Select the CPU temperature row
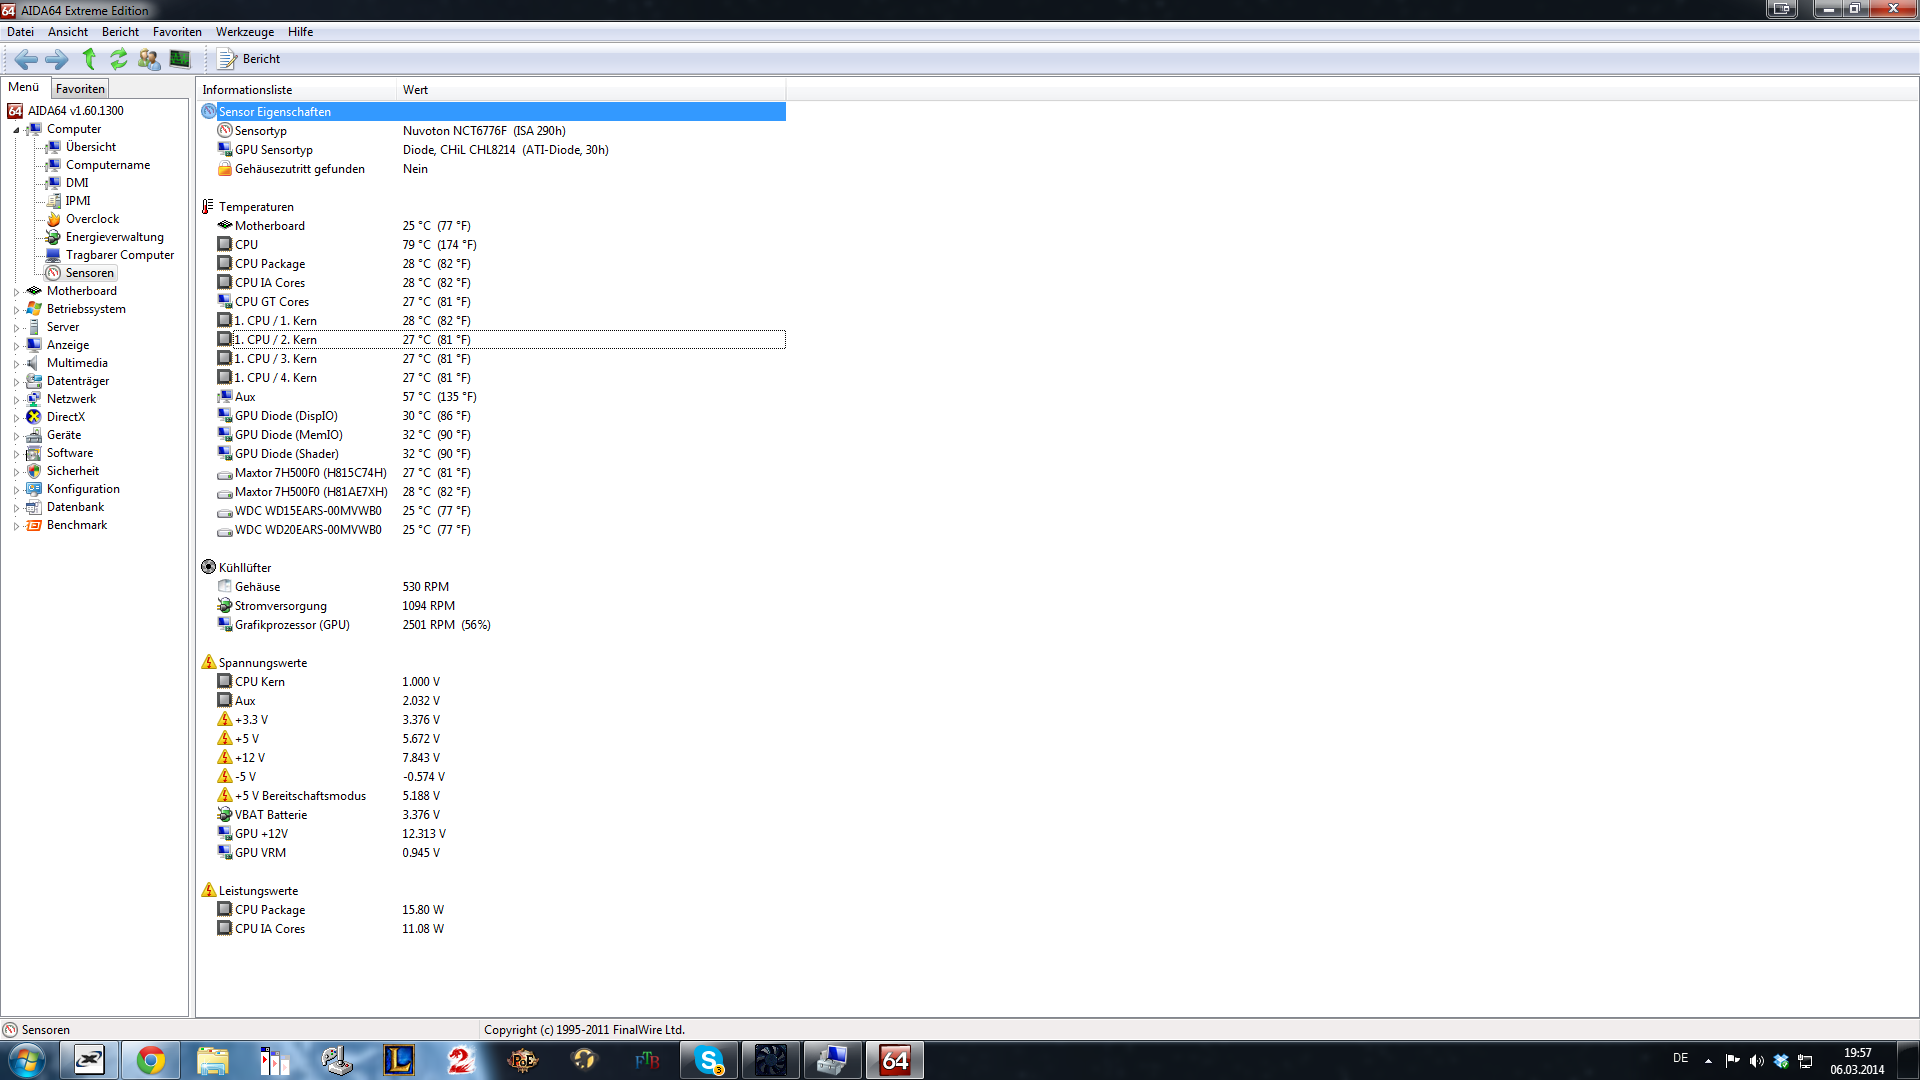 point(246,245)
